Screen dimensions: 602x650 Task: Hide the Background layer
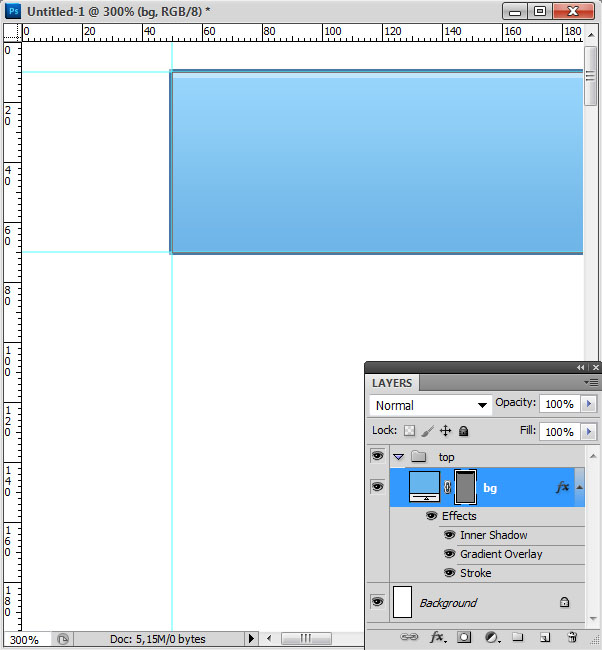click(377, 601)
